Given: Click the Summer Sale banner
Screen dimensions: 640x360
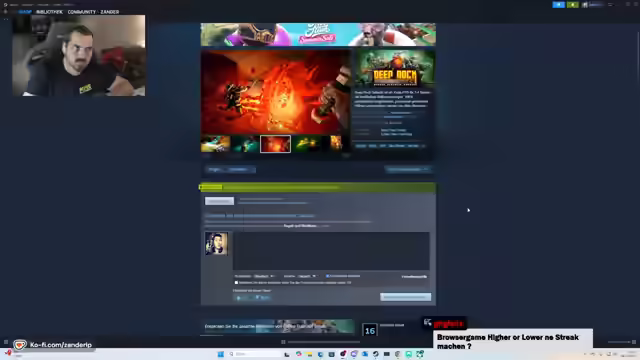Looking at the screenshot, I should point(318,34).
